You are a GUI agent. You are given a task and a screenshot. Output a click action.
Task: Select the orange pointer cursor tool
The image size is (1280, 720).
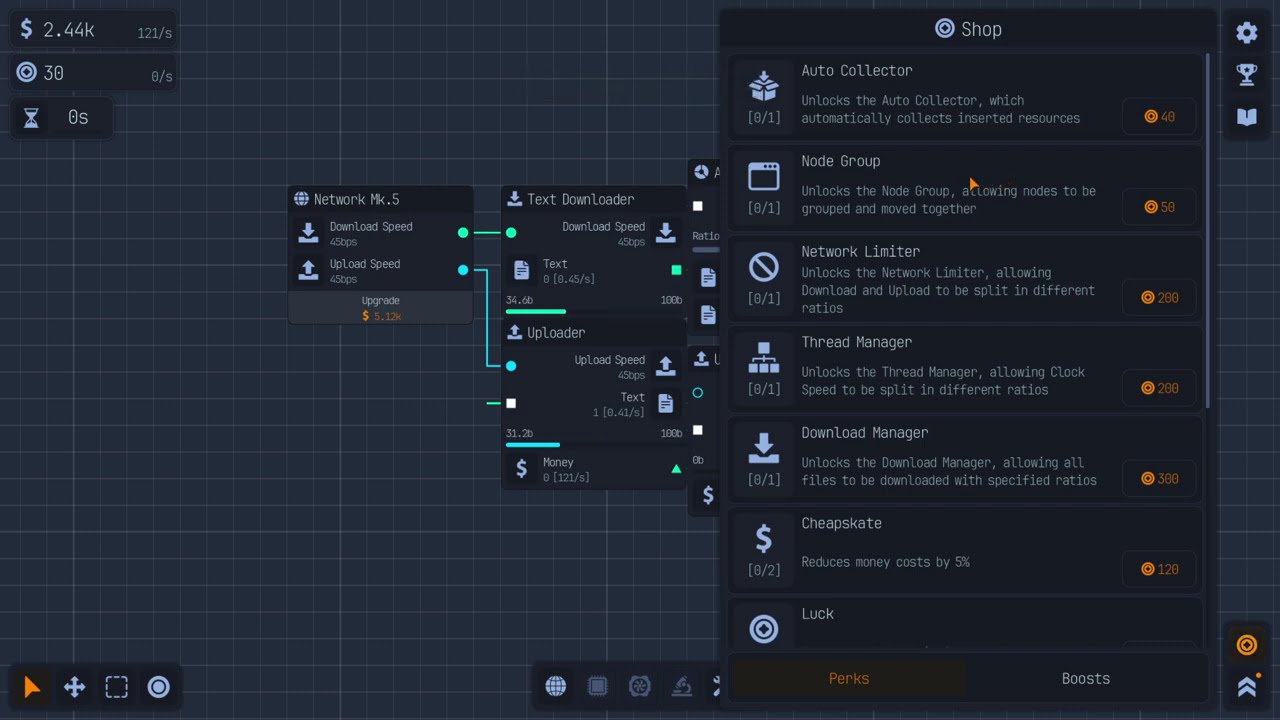[x=32, y=687]
